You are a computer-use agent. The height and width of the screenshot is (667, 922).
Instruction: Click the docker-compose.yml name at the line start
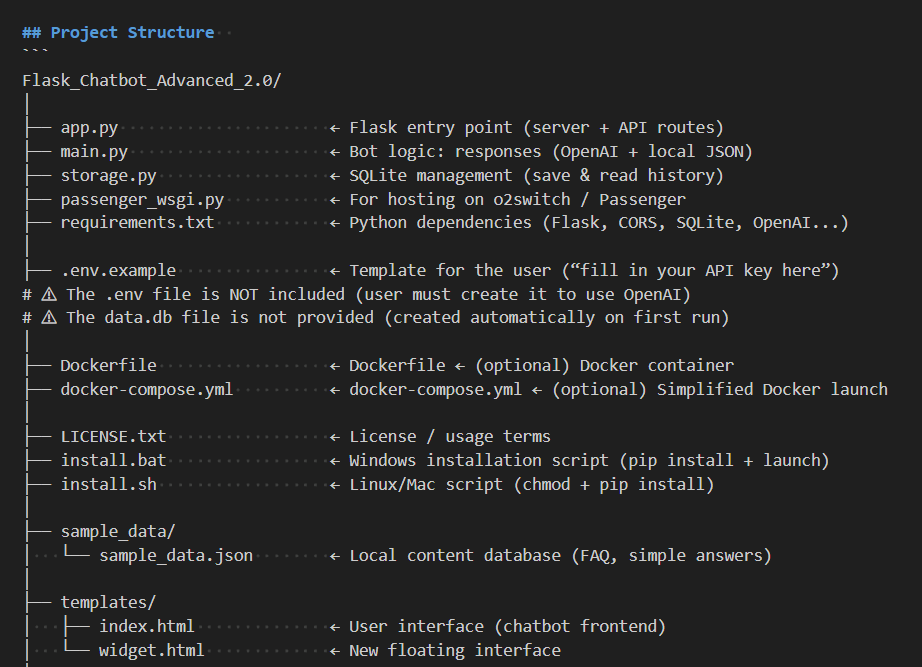click(147, 389)
